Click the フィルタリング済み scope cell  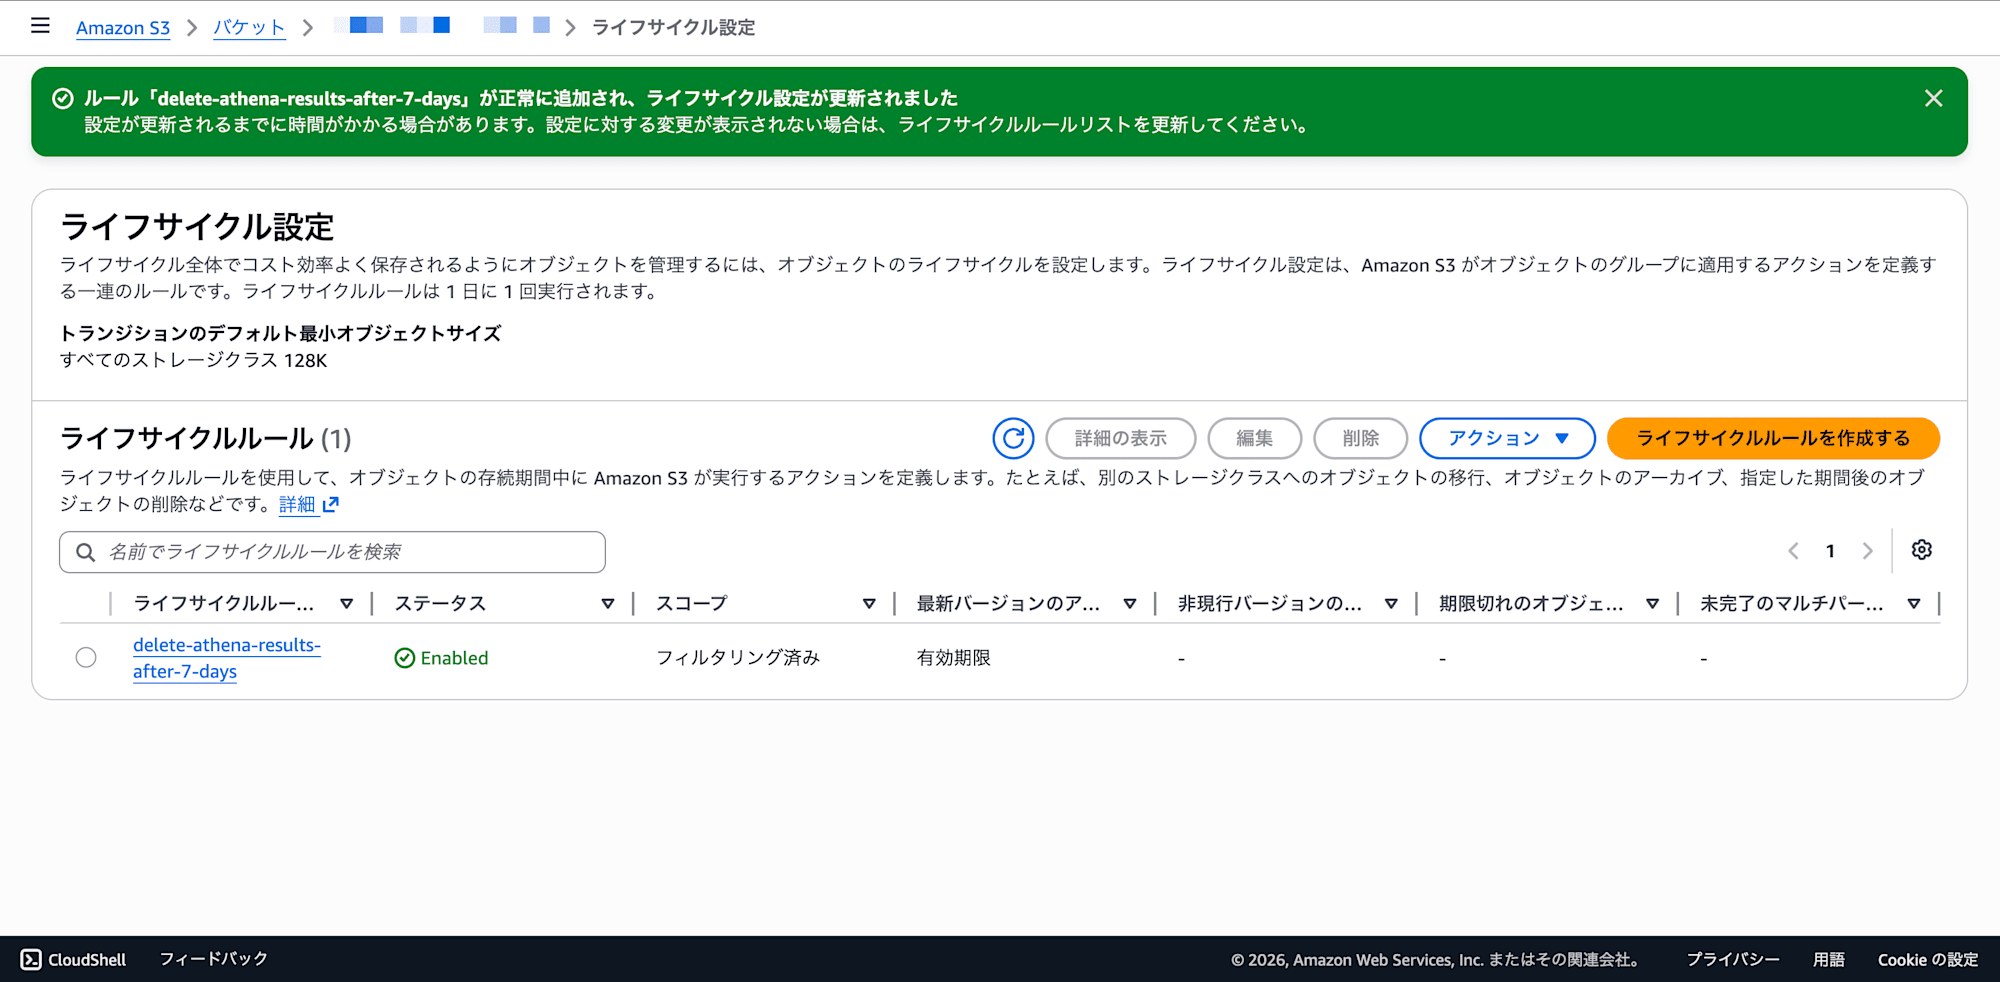point(738,657)
